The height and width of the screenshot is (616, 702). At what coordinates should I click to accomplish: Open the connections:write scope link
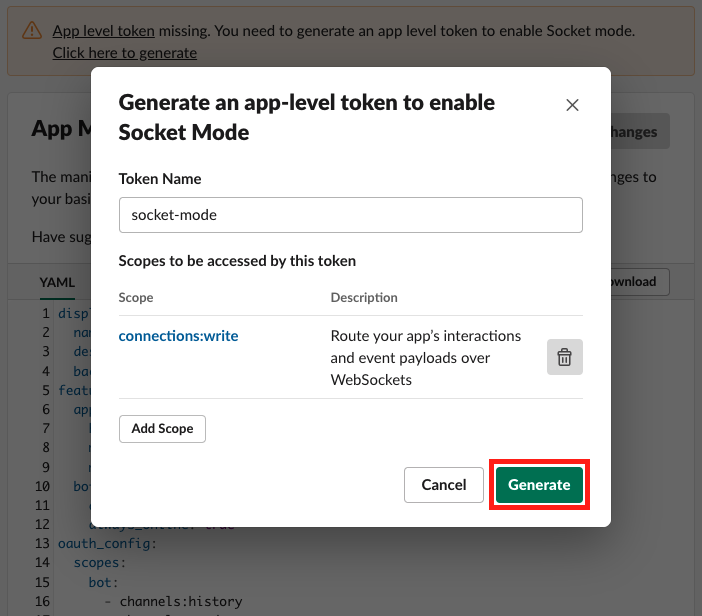pos(178,336)
